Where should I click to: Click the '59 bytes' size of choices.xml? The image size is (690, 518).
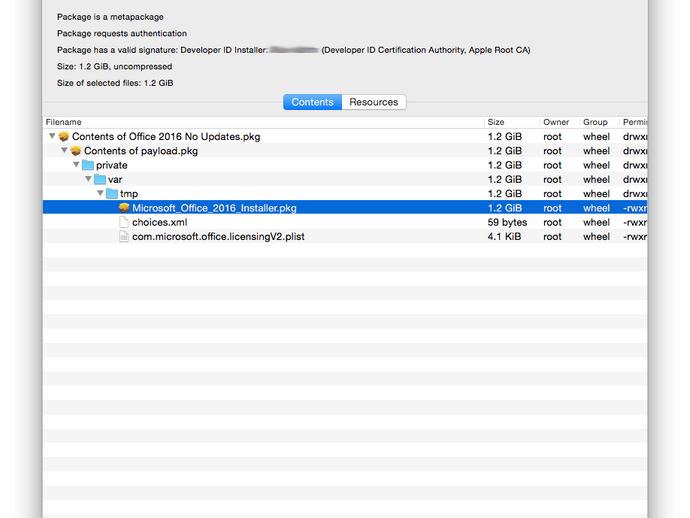point(507,222)
